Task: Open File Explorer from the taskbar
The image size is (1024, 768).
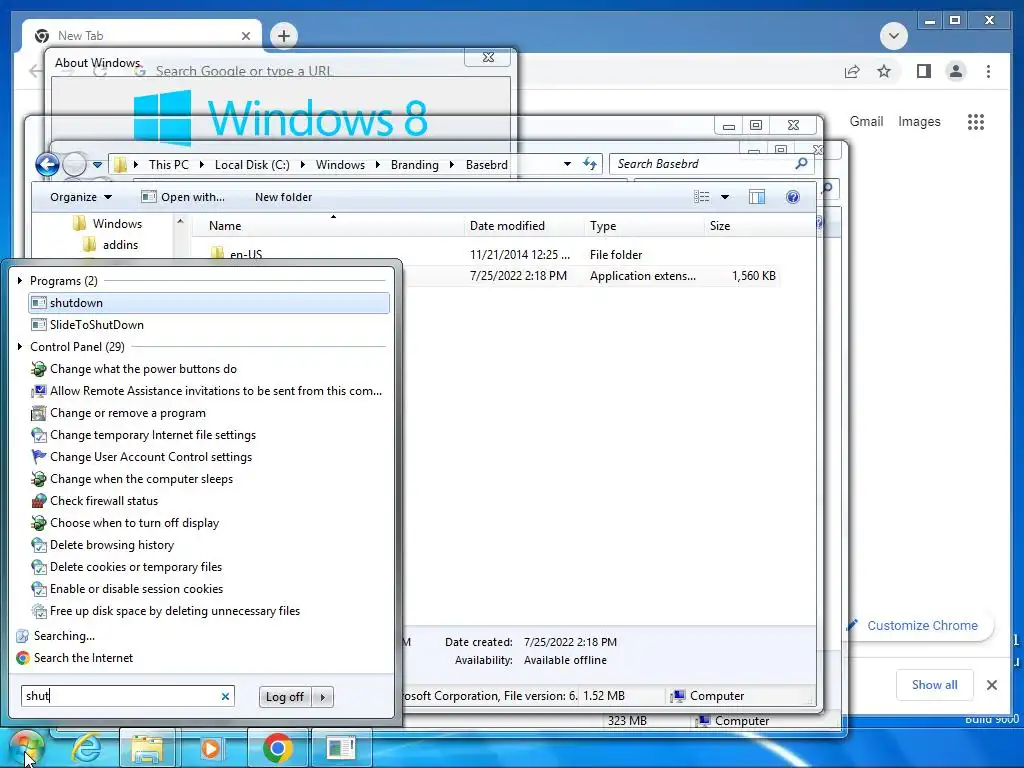Action: [147, 748]
